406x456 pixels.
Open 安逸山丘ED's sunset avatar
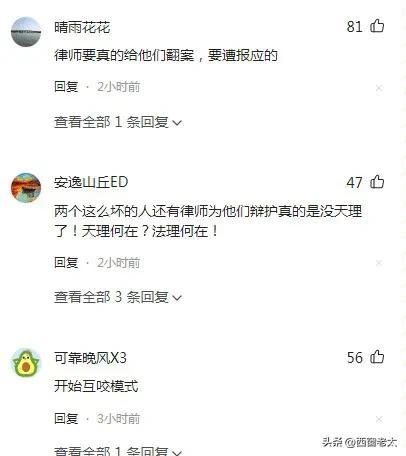pos(26,188)
